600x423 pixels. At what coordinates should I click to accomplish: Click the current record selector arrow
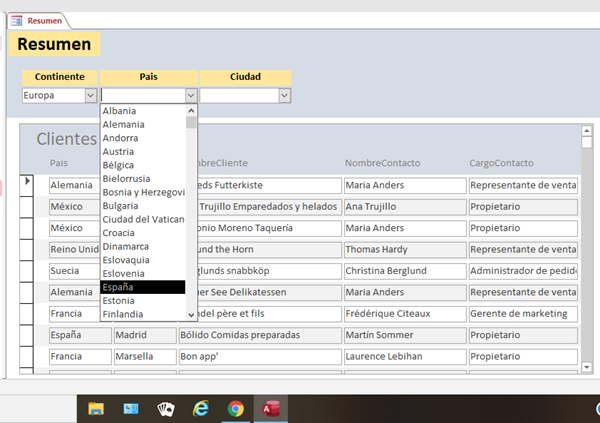(27, 182)
